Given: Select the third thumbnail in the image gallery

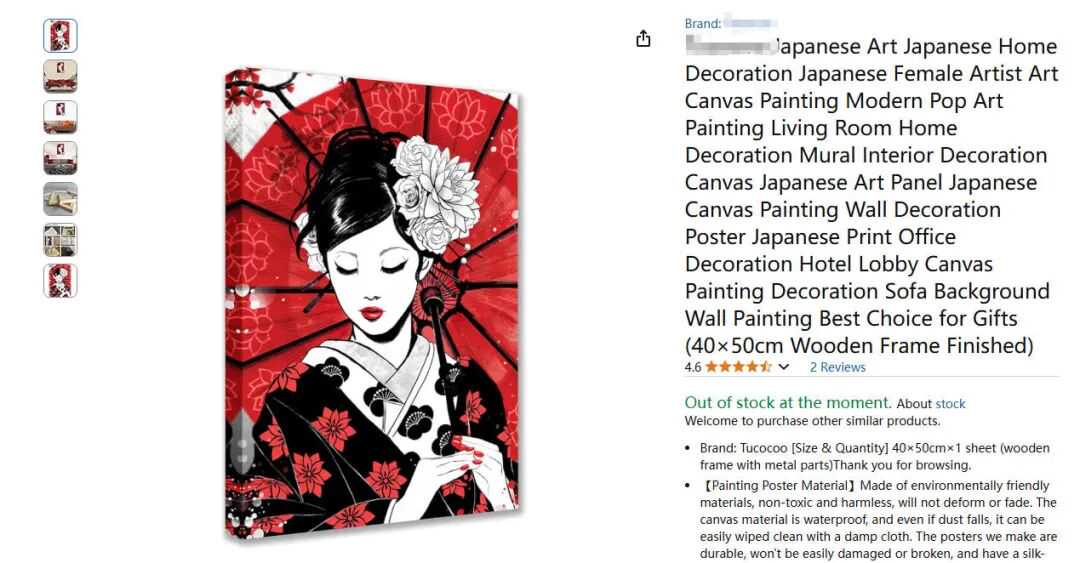Looking at the screenshot, I should (61, 117).
